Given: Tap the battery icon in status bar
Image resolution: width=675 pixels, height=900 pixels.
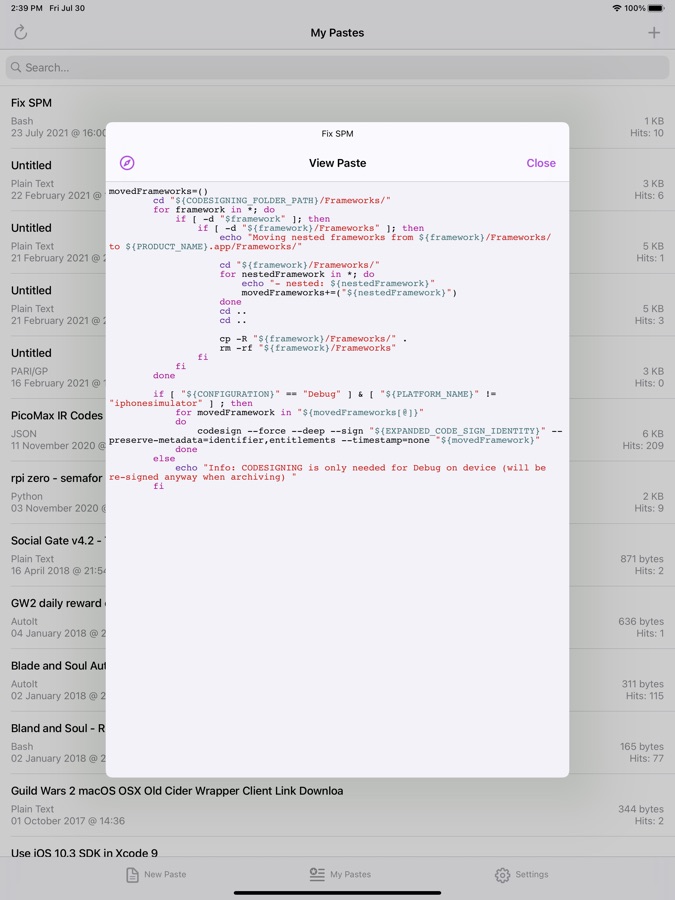Looking at the screenshot, I should (655, 8).
